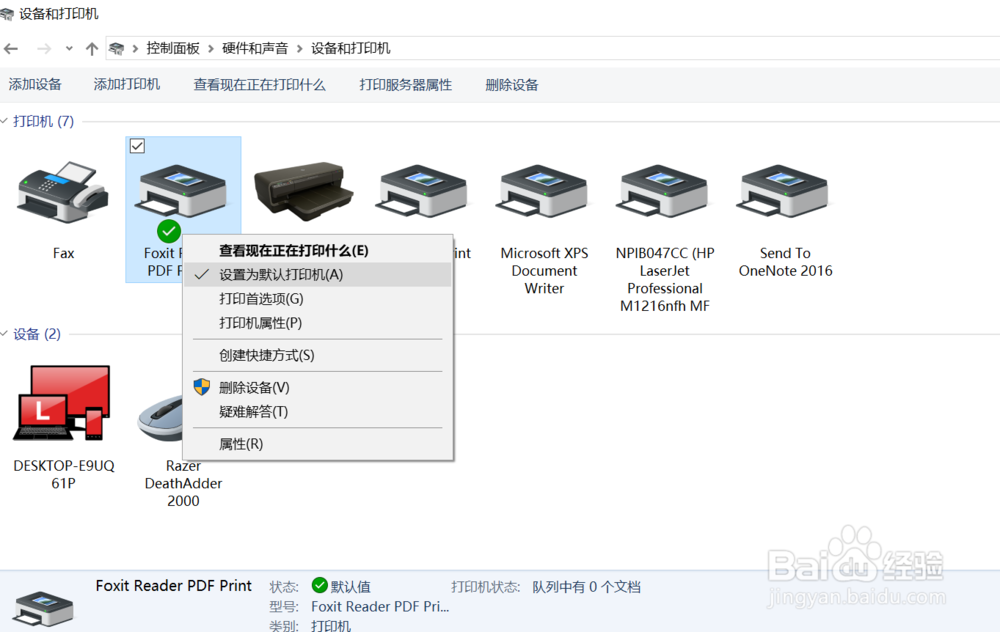Screen dimensions: 1000x632
Task: Expand breadcrumb arrow before 控制面板
Action: click(135, 48)
